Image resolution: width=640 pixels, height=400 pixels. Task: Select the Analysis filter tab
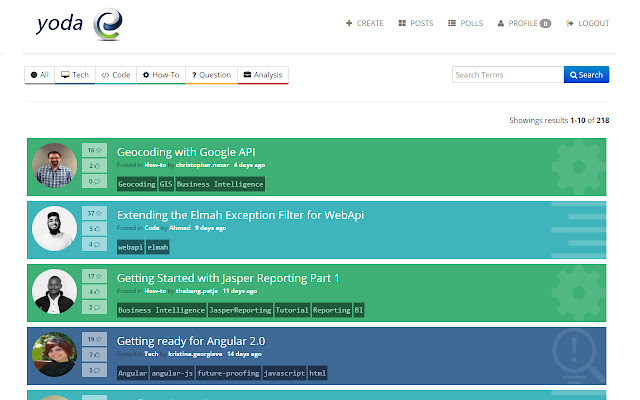263,75
